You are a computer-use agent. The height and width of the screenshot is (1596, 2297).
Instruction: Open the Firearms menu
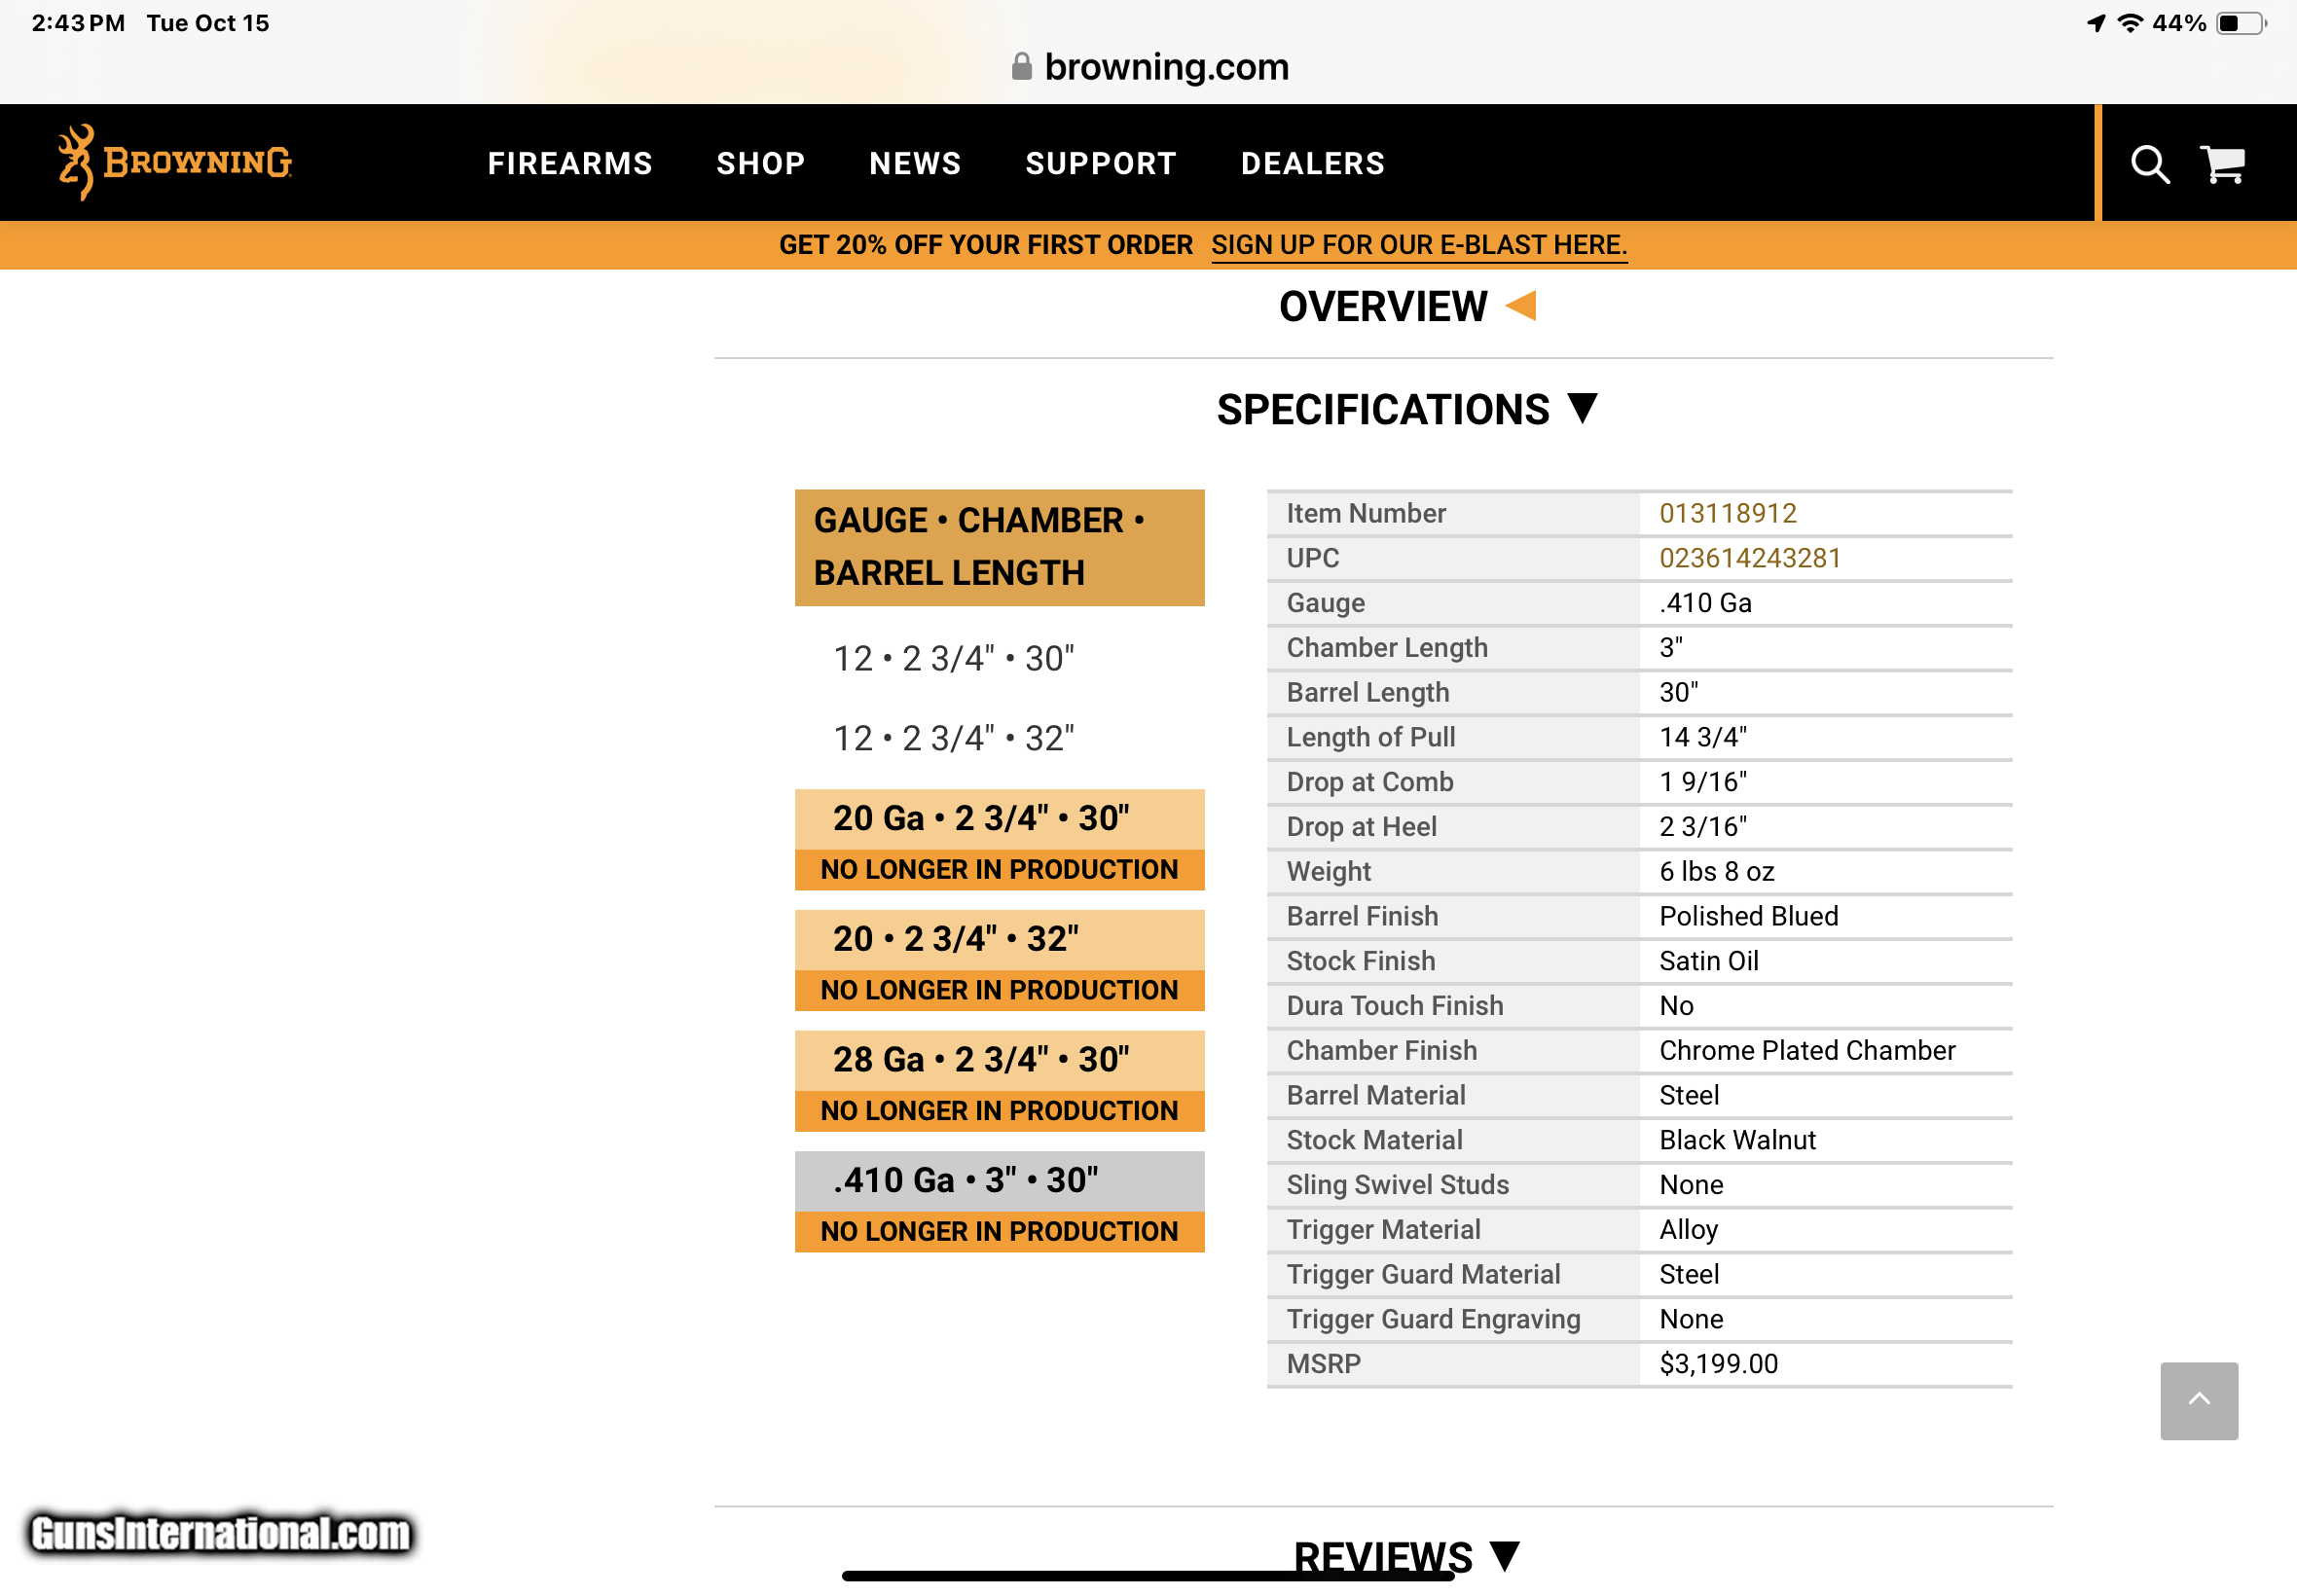click(x=570, y=164)
